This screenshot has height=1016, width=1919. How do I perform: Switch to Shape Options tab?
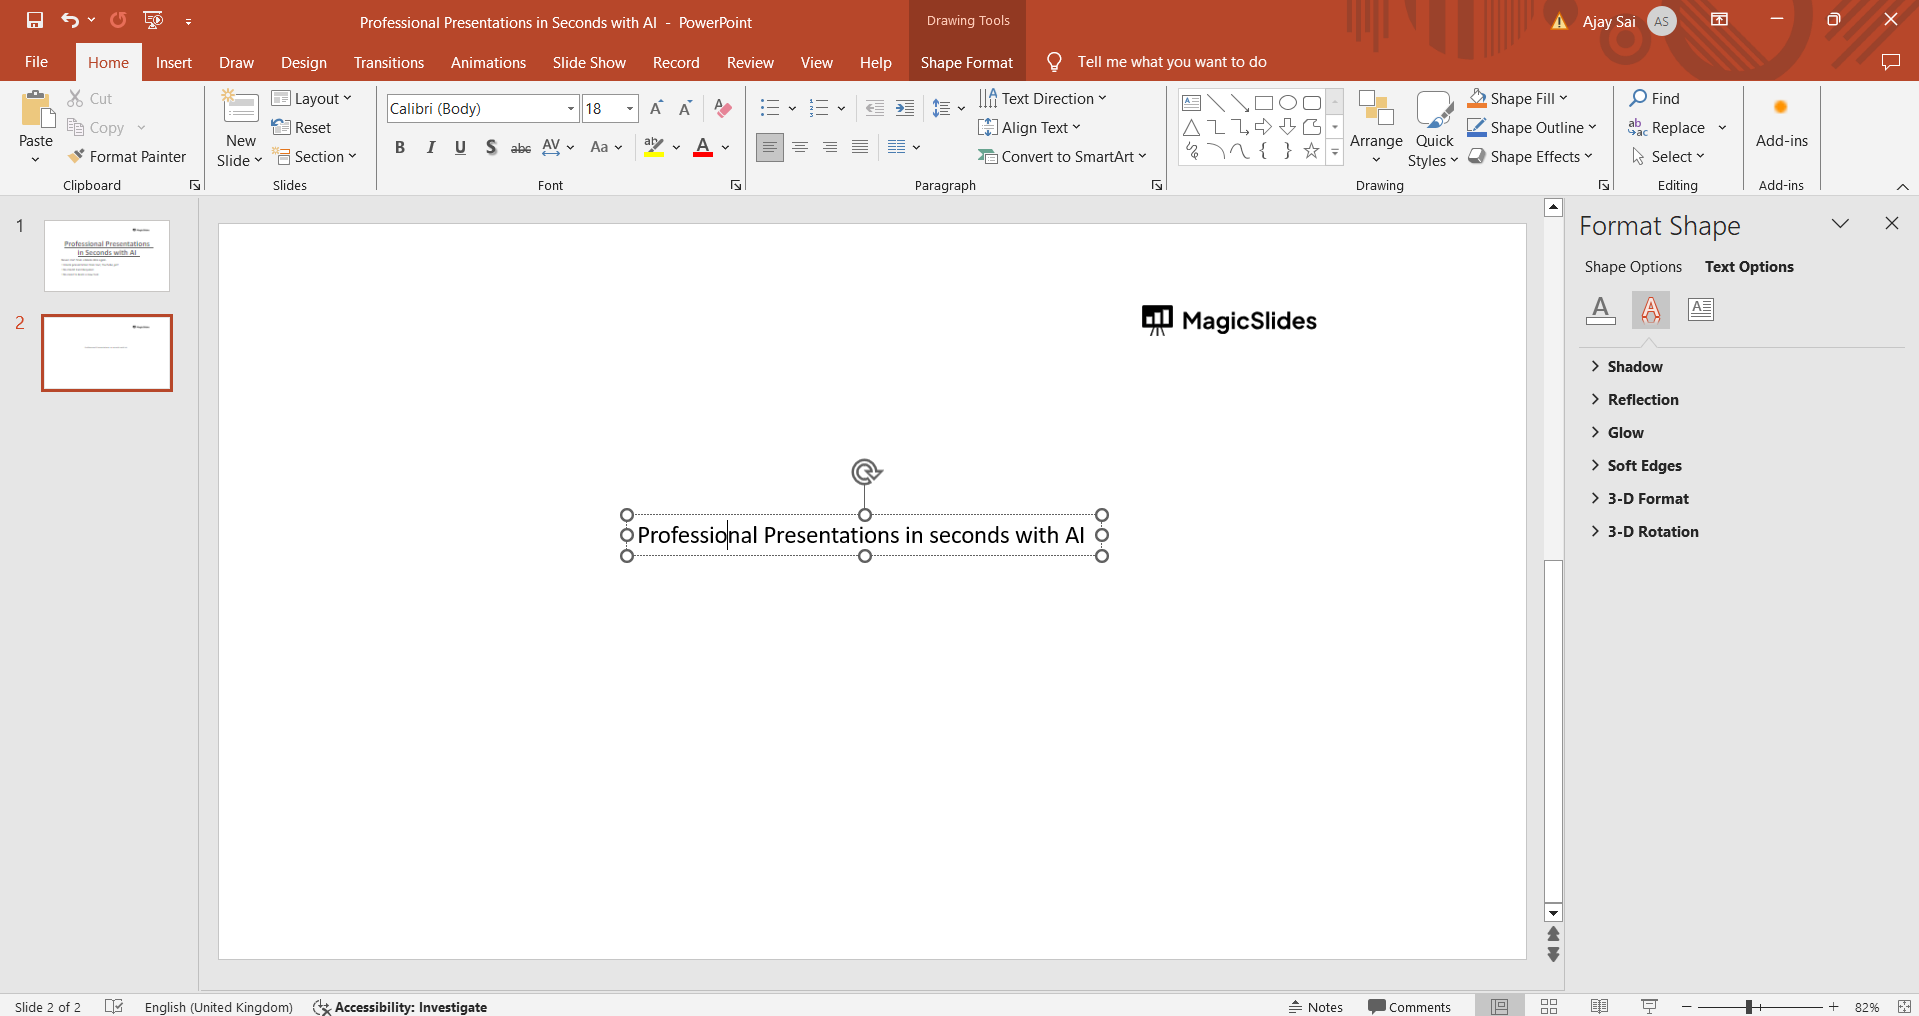pos(1632,267)
